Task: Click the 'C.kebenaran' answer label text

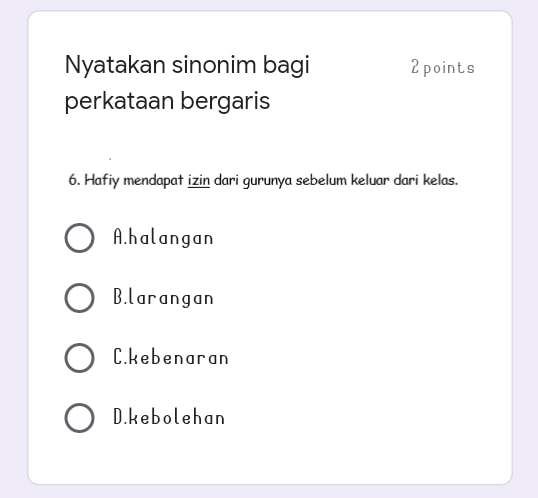Action: (x=171, y=357)
